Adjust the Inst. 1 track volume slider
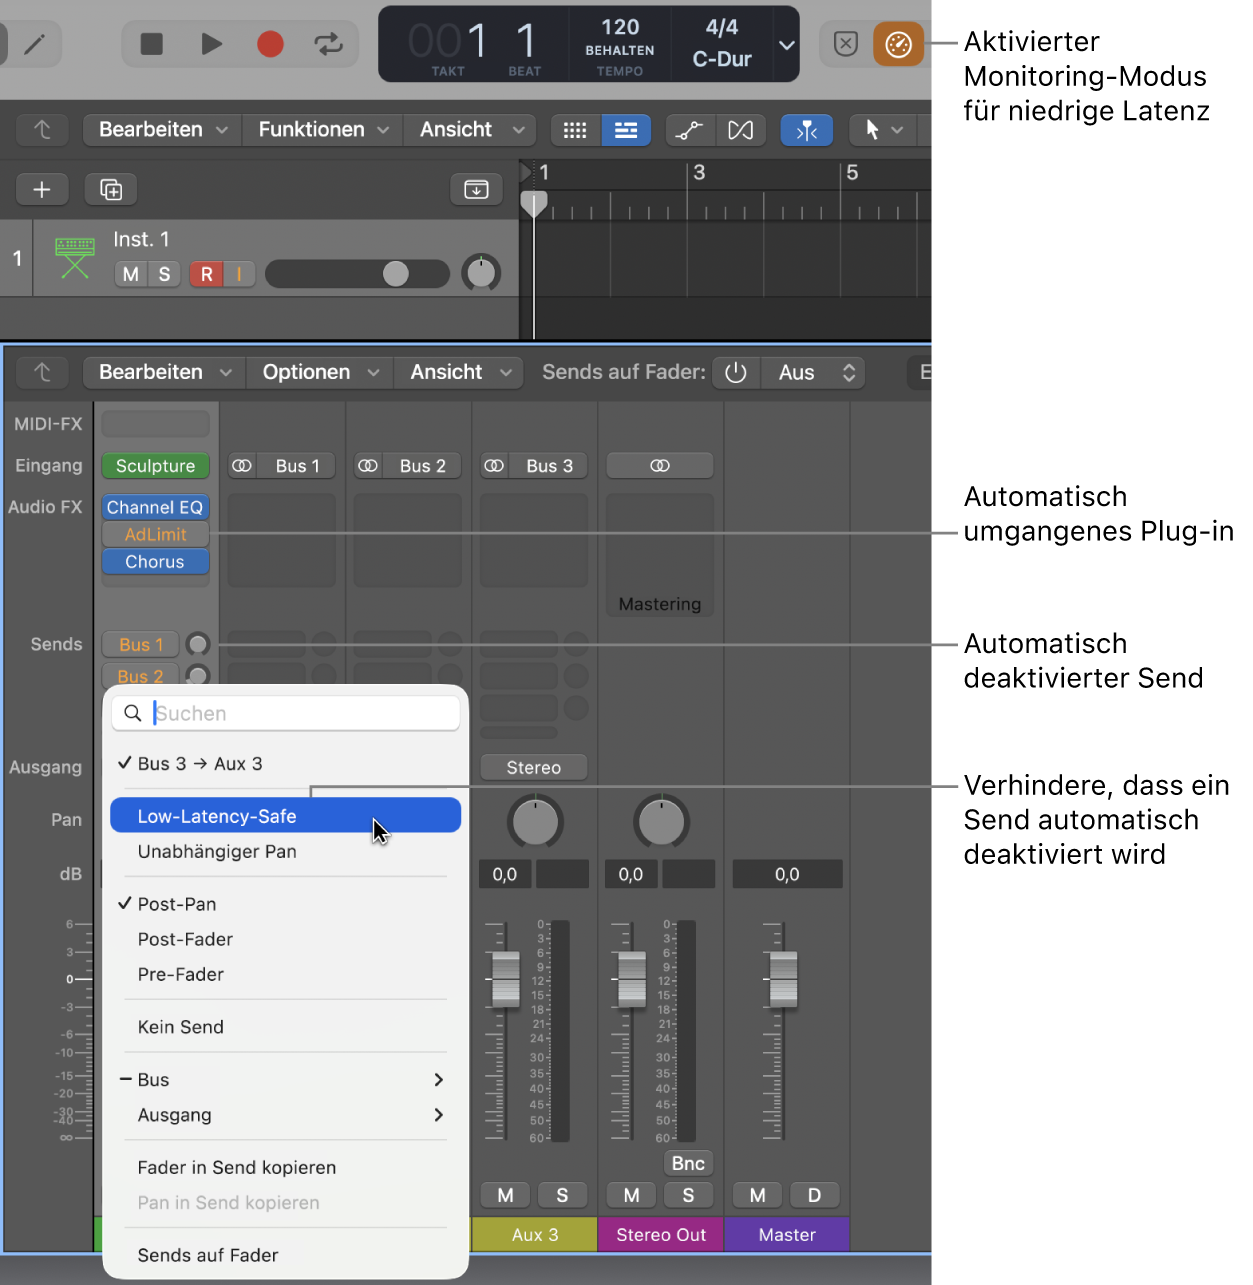 [x=357, y=274]
